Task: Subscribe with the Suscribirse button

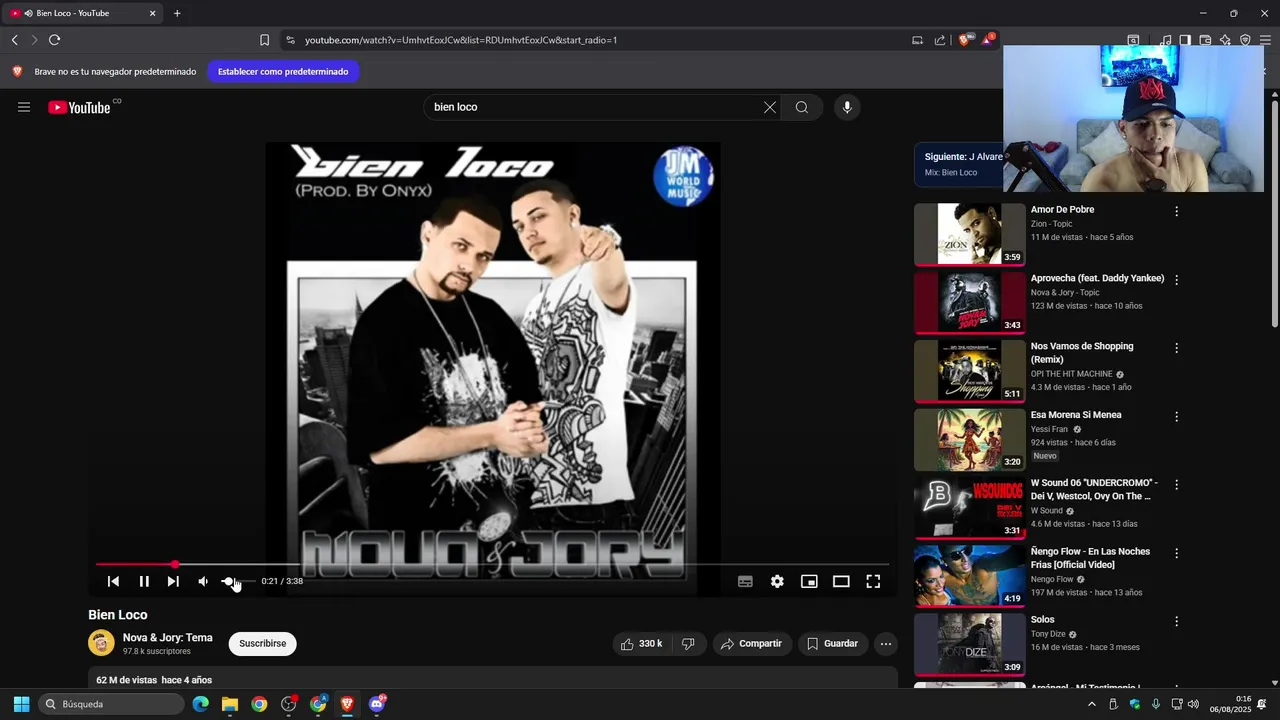Action: [263, 644]
